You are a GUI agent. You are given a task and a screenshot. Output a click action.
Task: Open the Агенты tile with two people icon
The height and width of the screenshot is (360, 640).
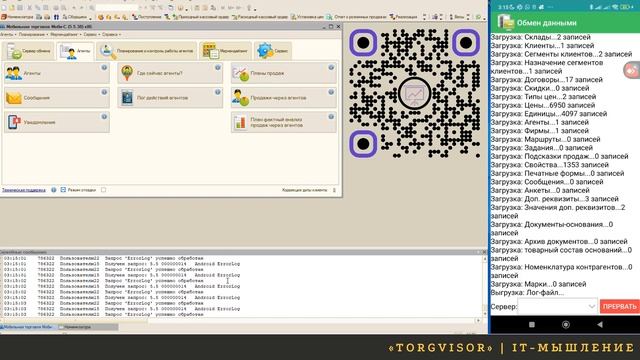57,73
